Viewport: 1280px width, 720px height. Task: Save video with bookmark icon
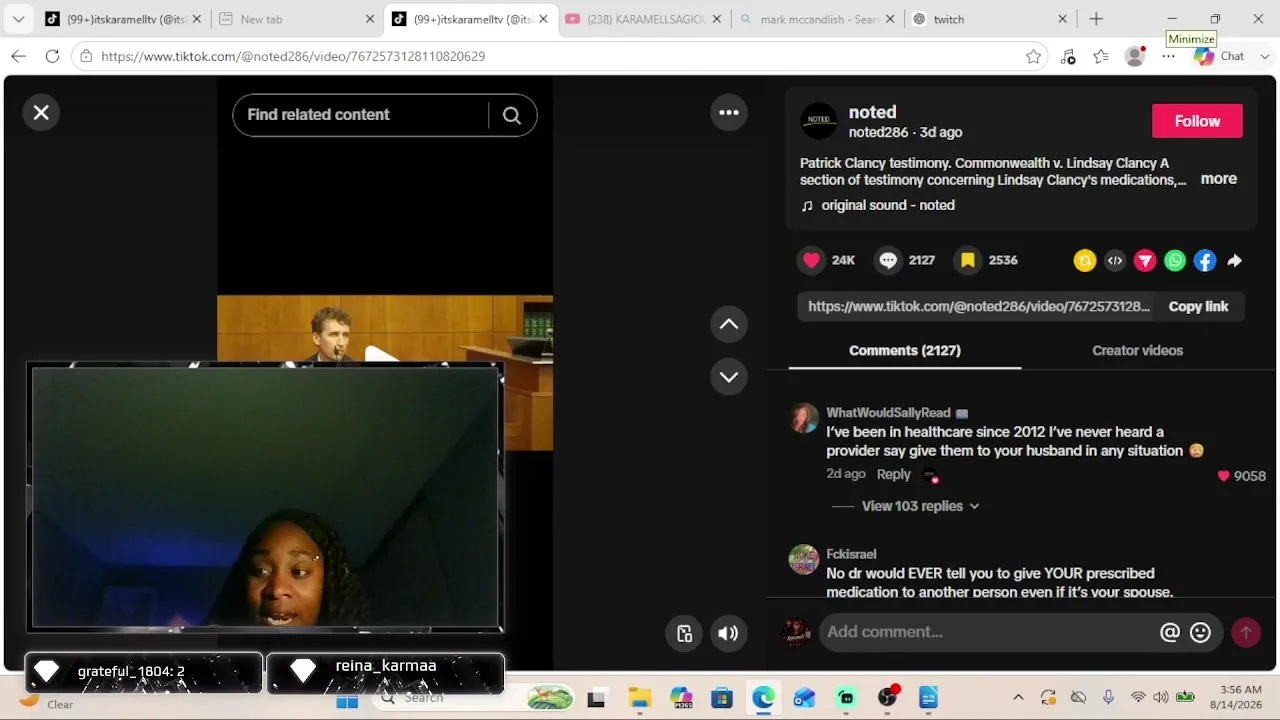[968, 260]
